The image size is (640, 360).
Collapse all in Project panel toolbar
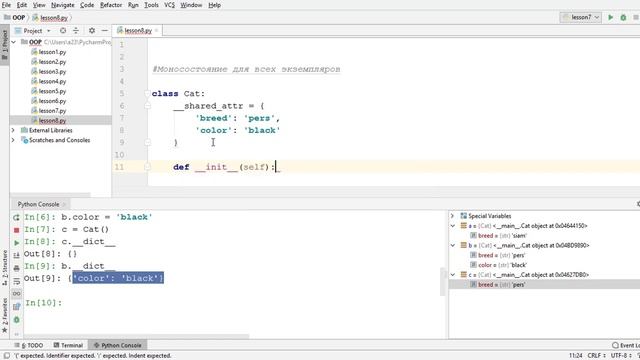click(76, 31)
